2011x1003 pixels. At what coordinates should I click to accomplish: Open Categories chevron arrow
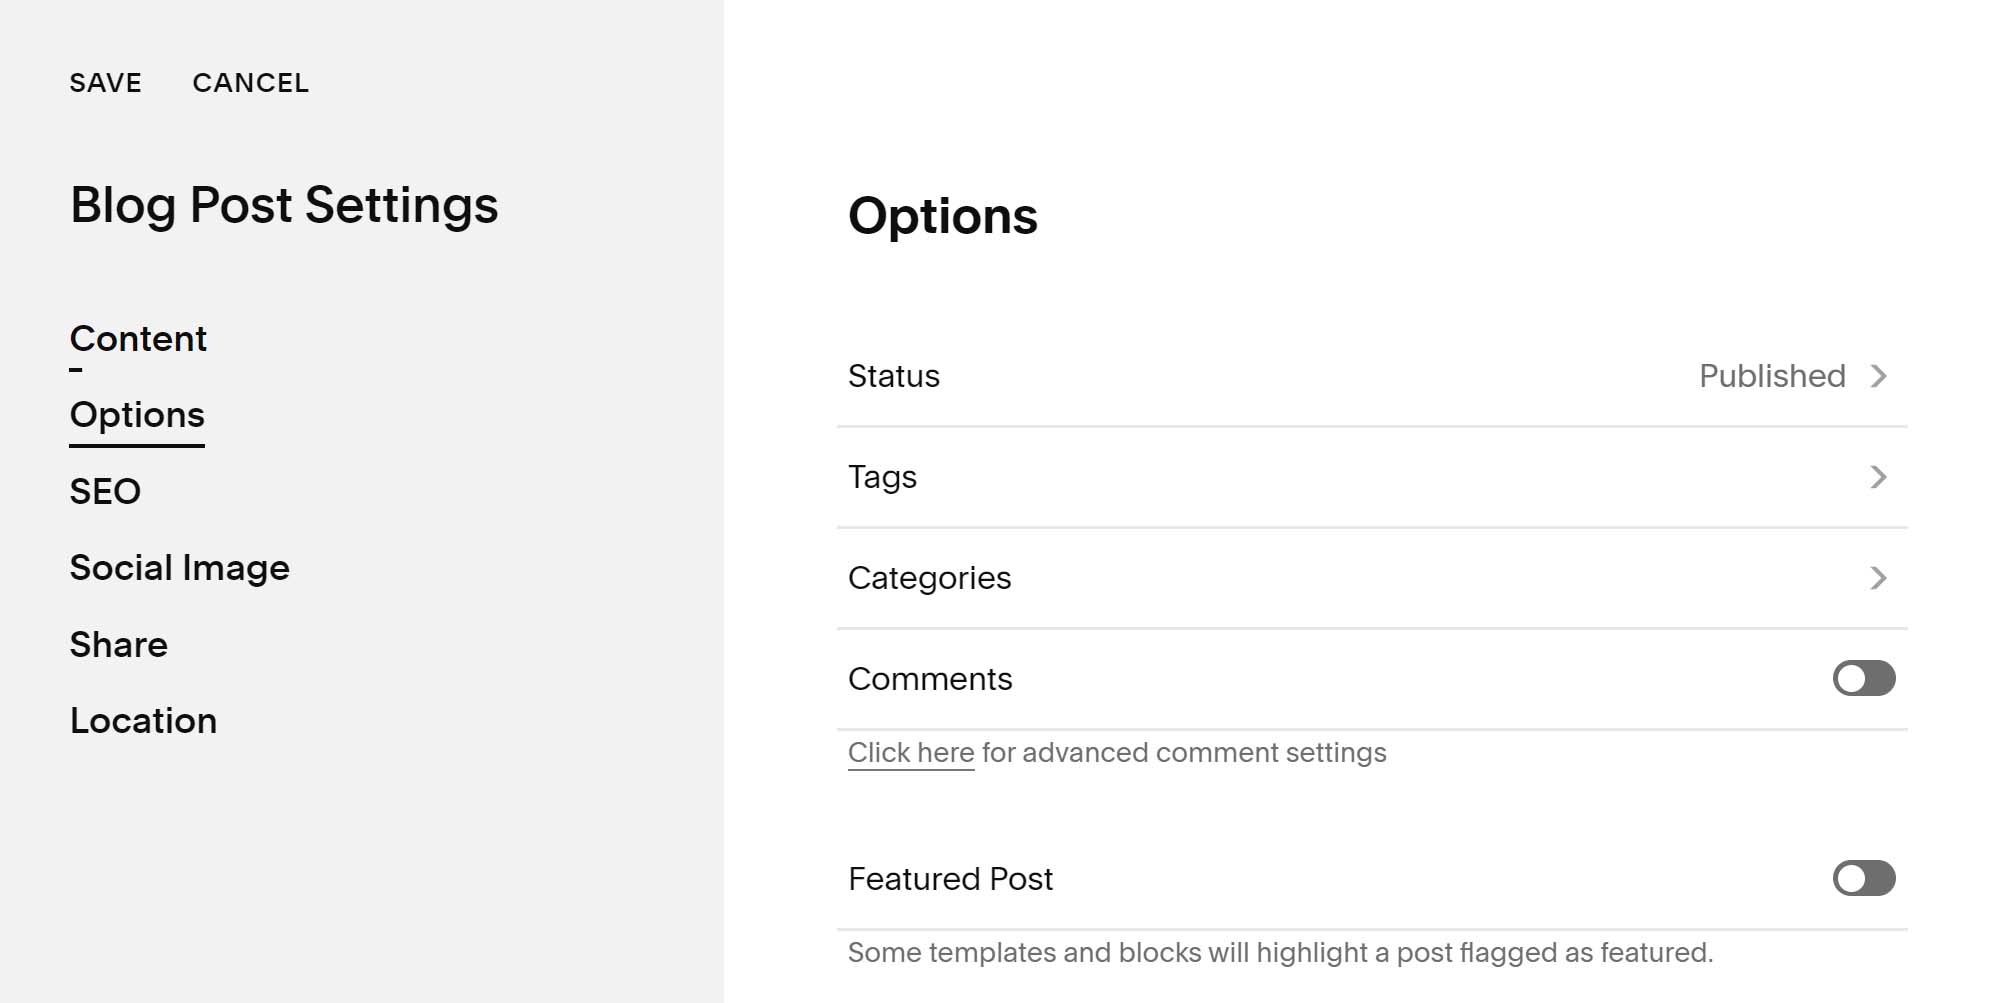click(1878, 578)
